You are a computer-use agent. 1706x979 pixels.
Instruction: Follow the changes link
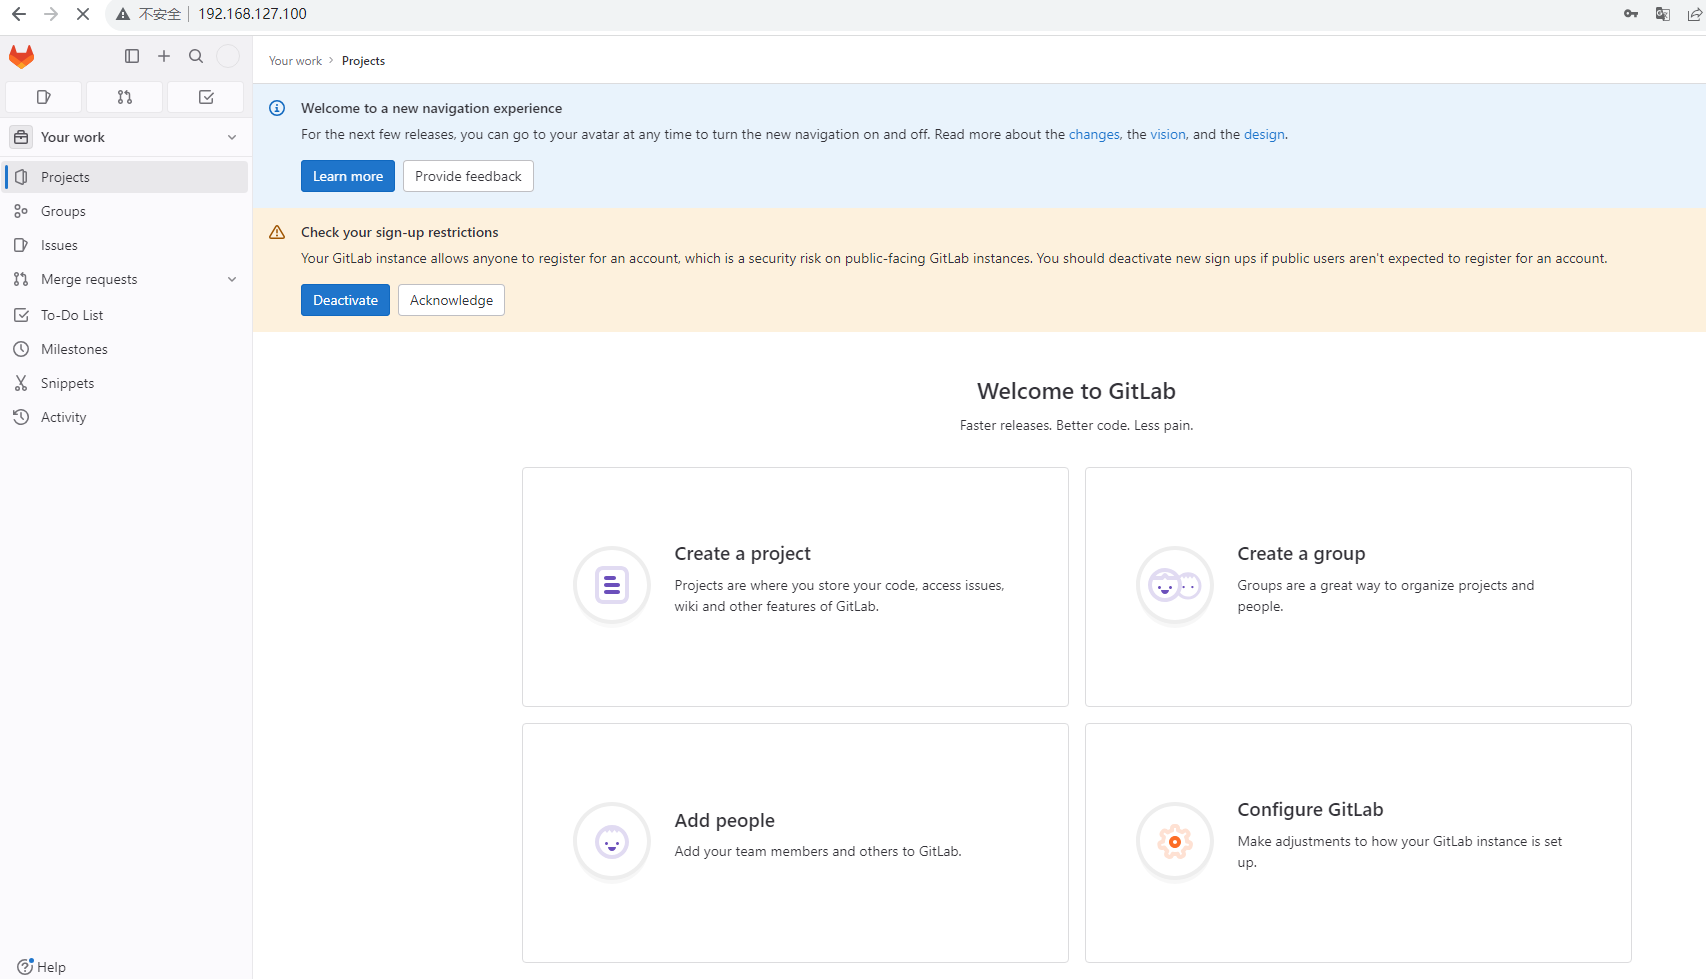[1094, 134]
